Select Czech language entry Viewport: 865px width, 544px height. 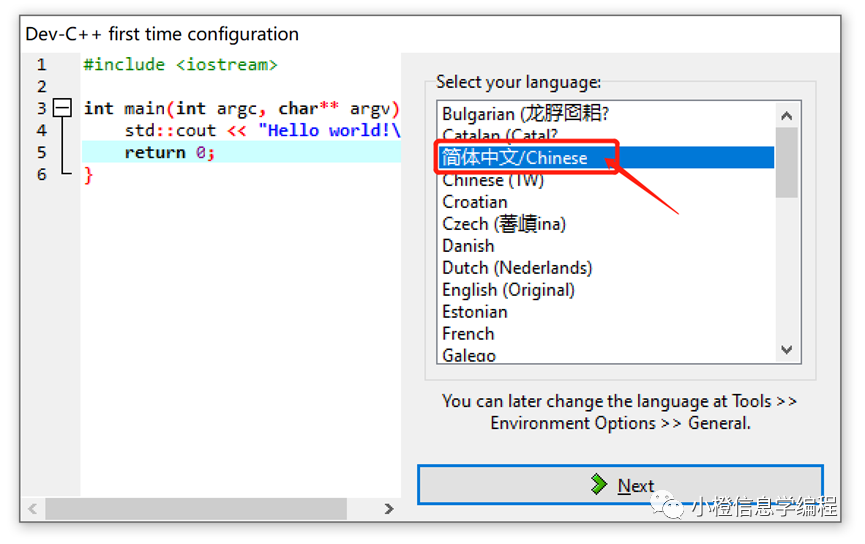(606, 224)
